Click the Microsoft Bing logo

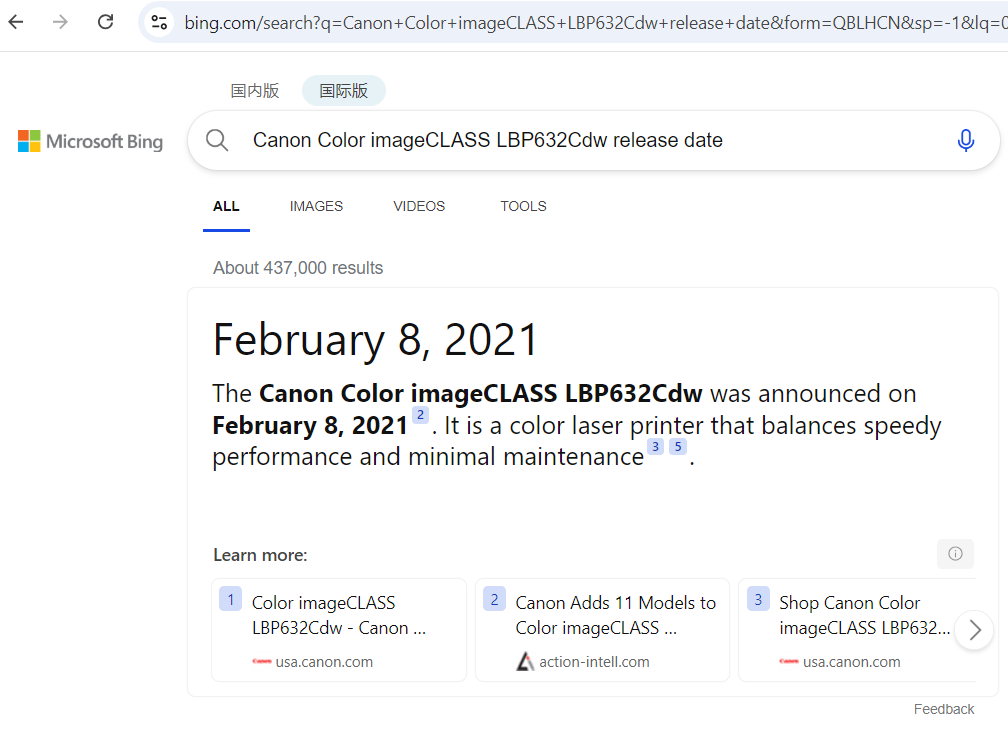coord(90,141)
